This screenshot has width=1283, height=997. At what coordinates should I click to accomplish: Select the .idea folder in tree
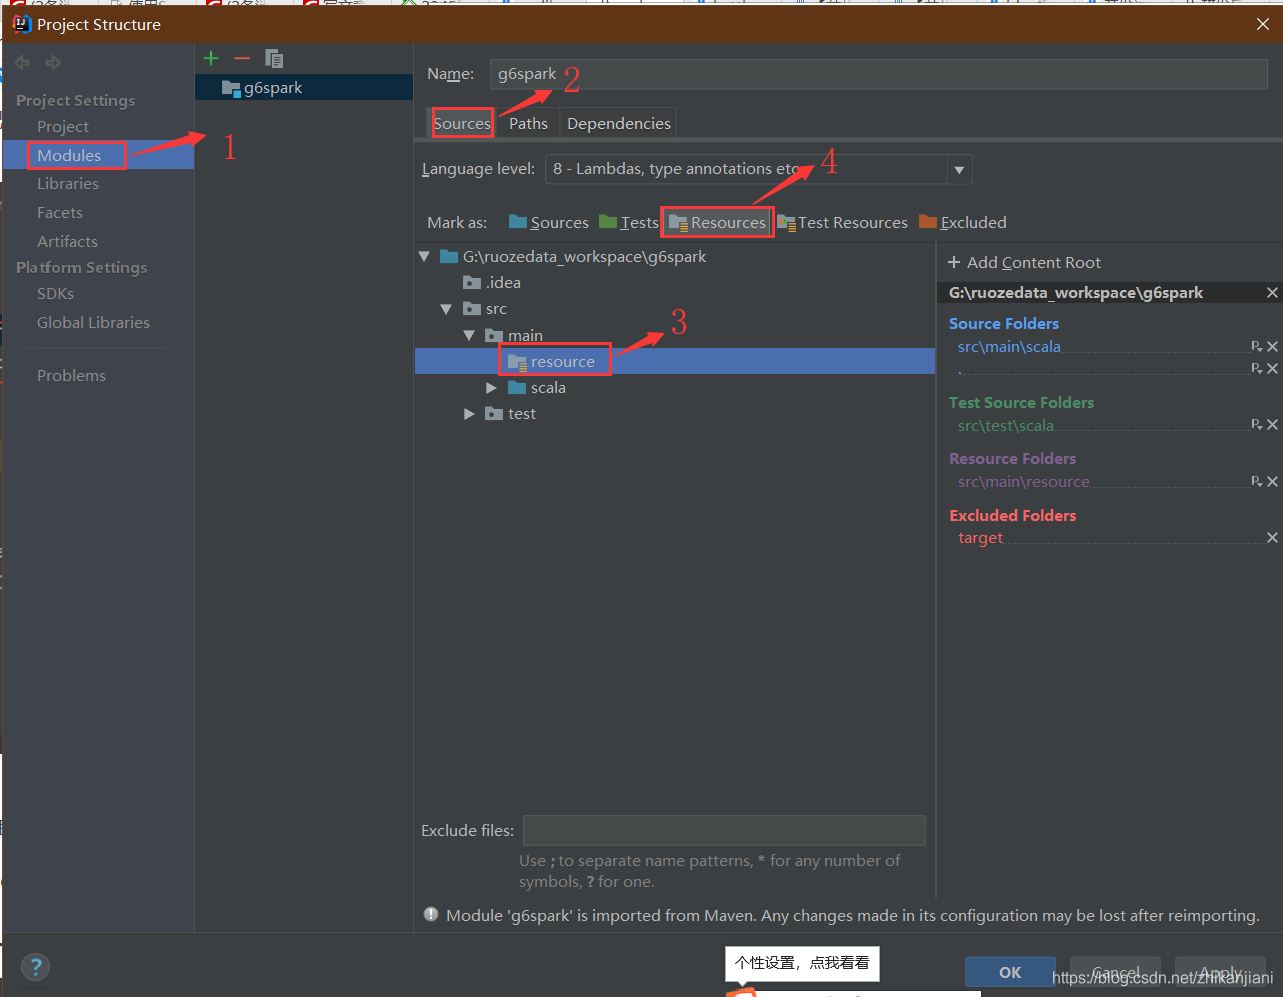492,283
